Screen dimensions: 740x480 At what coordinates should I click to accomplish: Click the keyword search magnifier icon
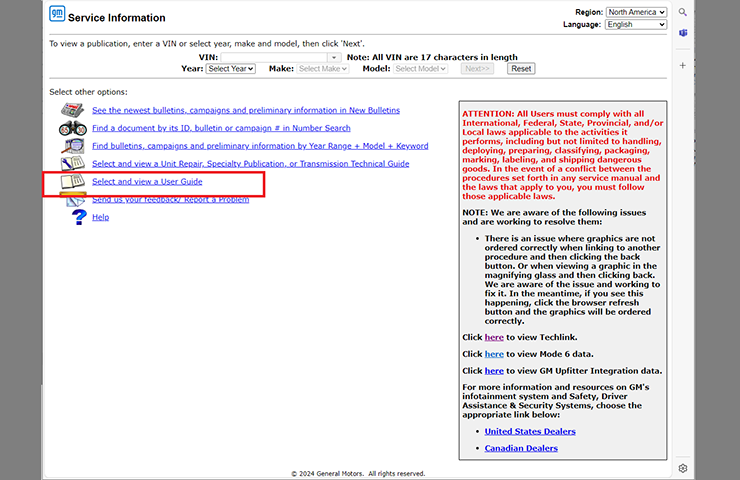pyautogui.click(x=72, y=146)
